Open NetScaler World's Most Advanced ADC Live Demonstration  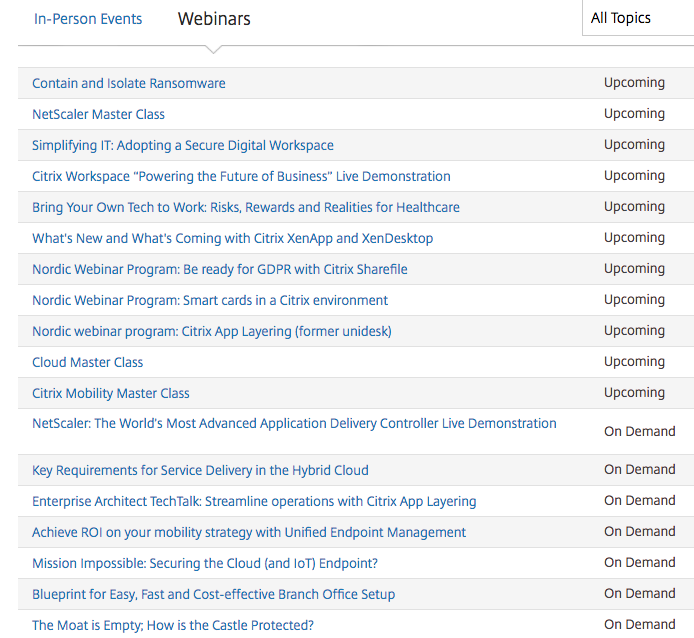point(294,423)
